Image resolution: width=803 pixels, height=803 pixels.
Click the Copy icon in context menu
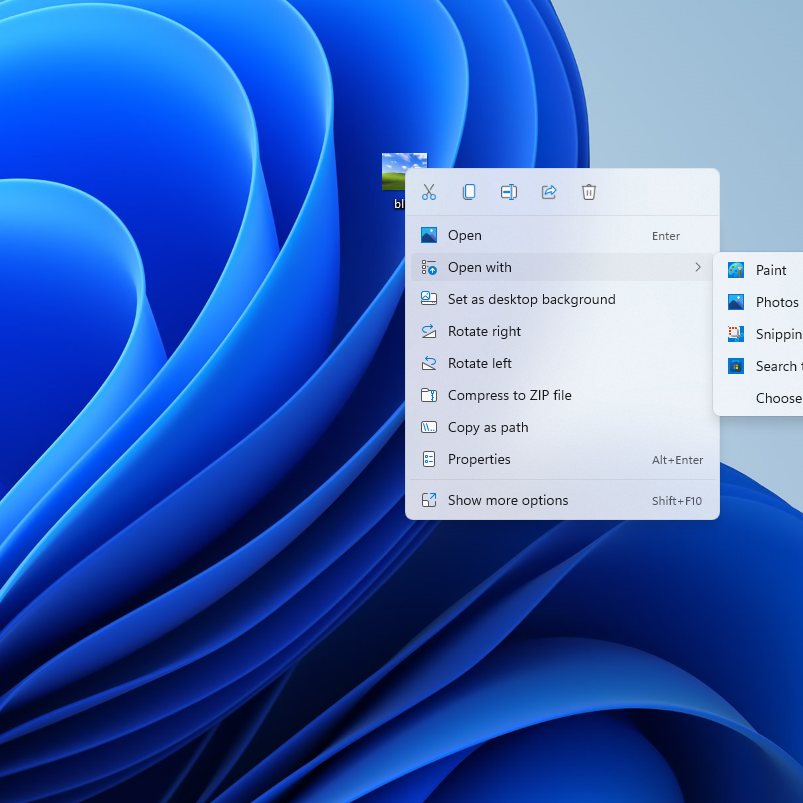coord(469,192)
